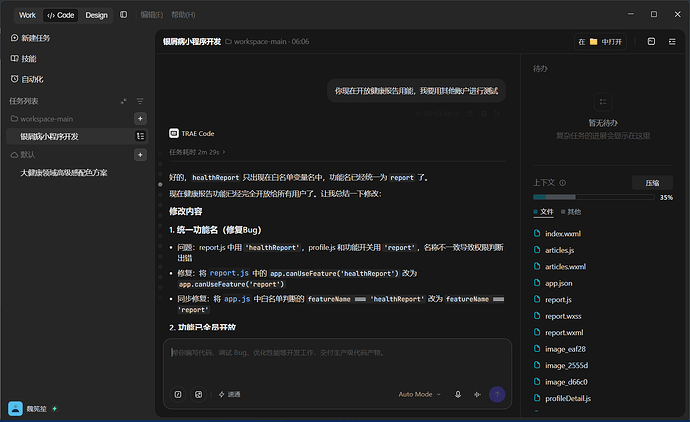Open the folder location dropdown button
This screenshot has height=422, width=690.
click(600, 42)
